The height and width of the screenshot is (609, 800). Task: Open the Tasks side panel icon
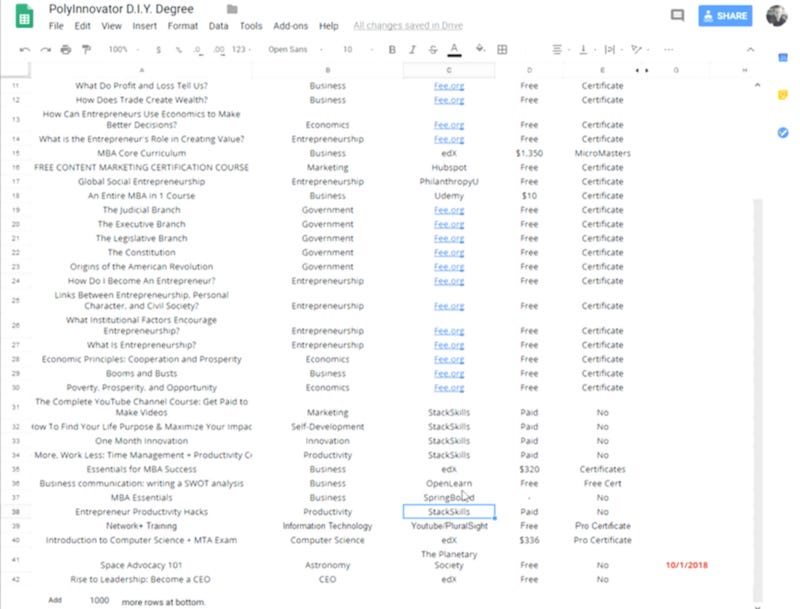(x=783, y=133)
